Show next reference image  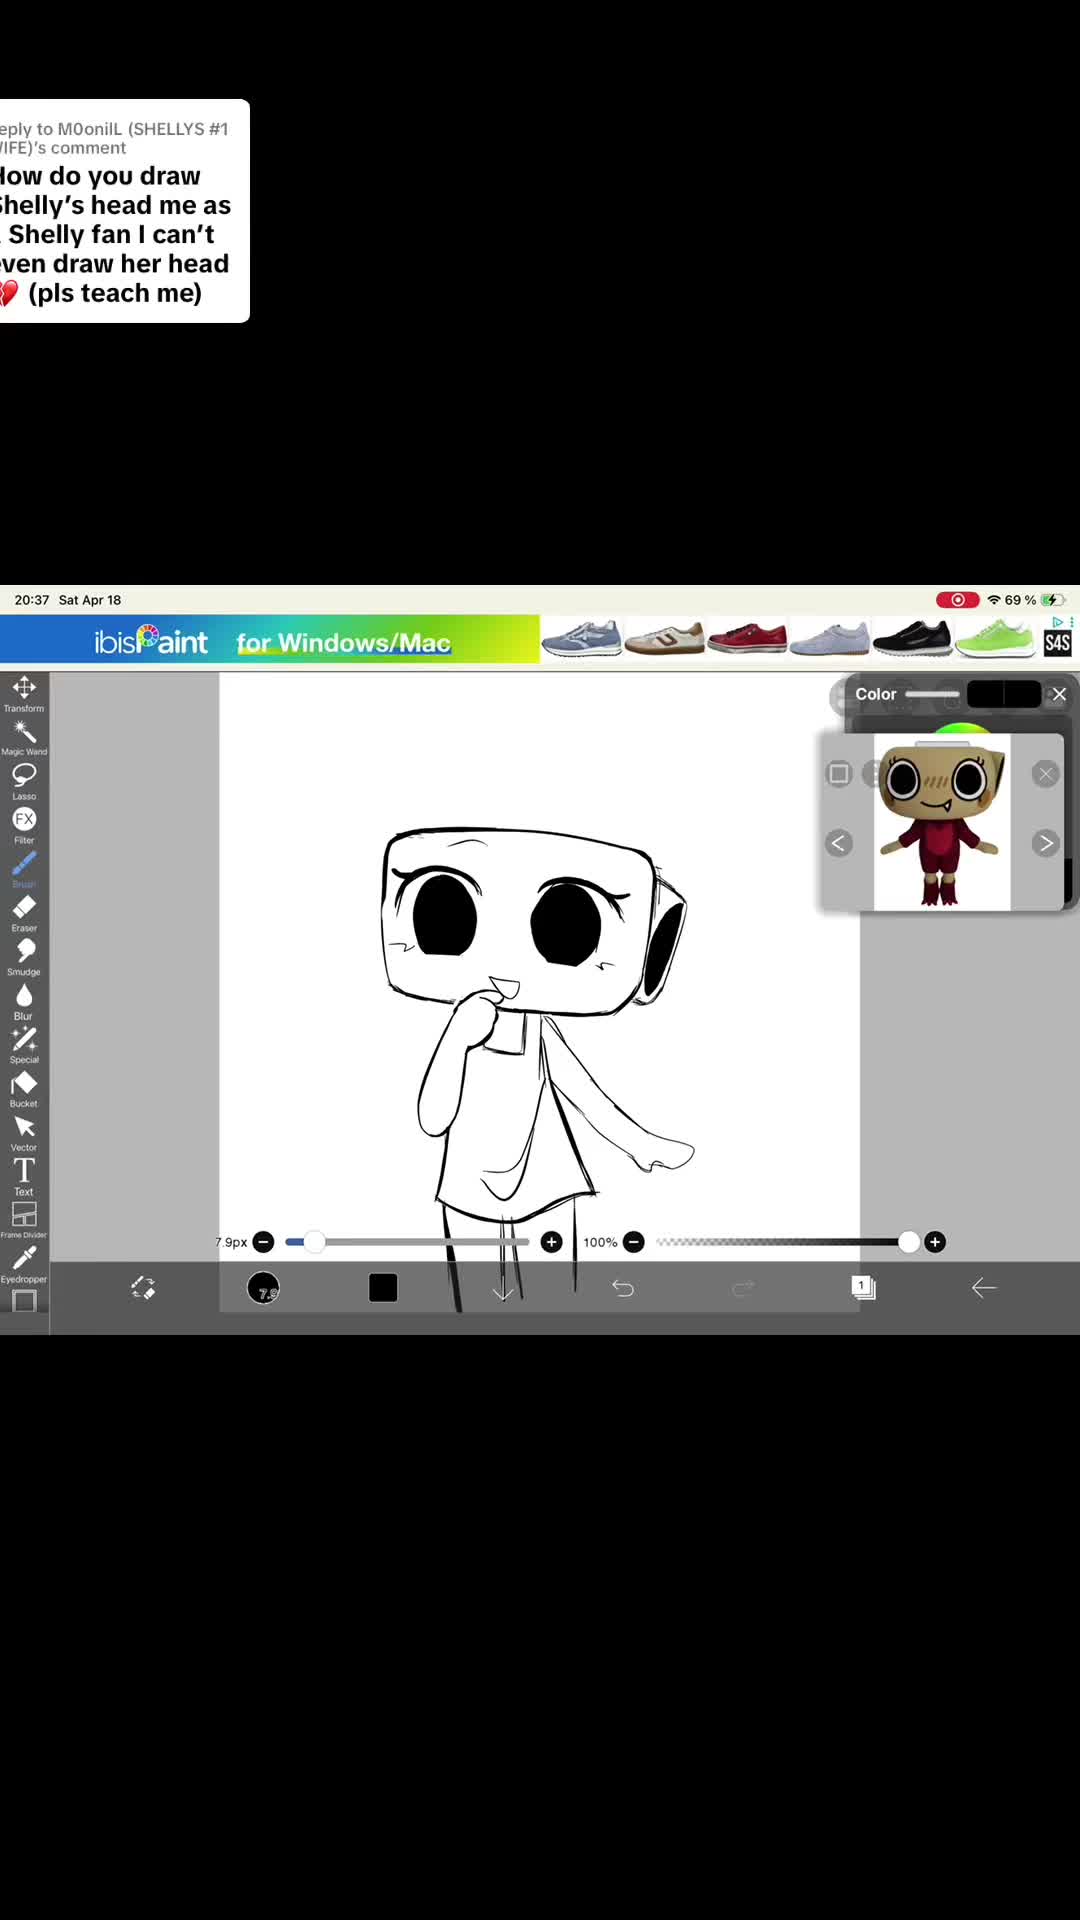point(1045,843)
